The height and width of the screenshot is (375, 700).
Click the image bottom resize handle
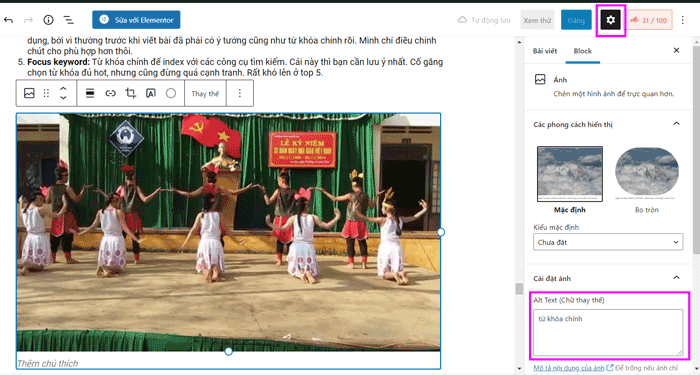coord(229,352)
